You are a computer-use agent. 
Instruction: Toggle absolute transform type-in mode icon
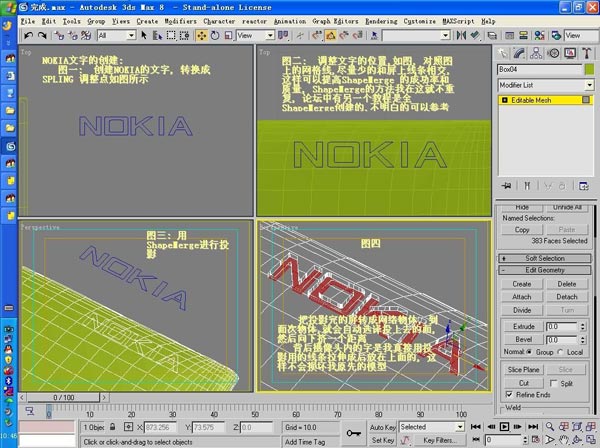tap(129, 427)
